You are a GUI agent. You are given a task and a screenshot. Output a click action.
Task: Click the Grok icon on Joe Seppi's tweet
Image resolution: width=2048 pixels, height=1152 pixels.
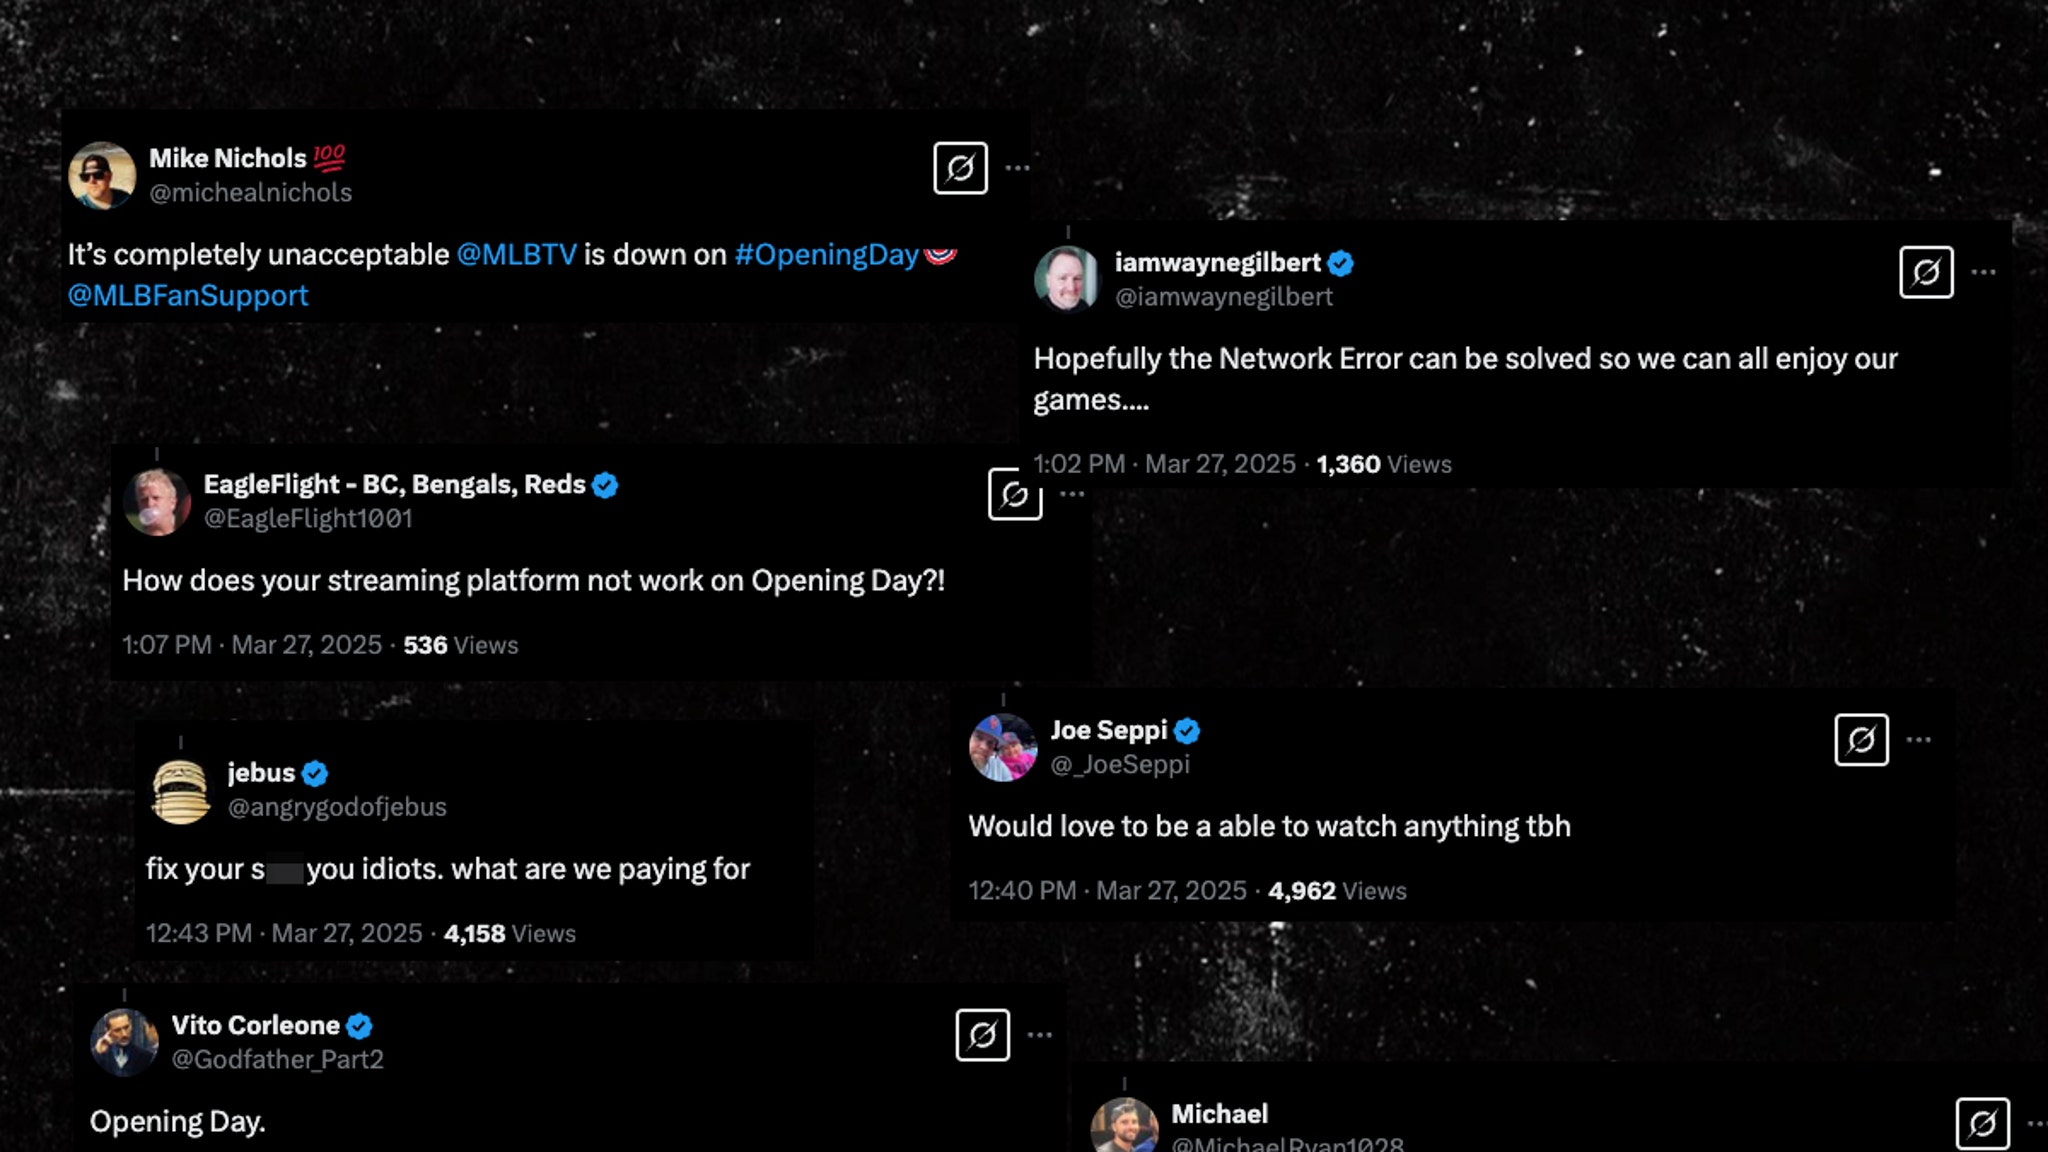point(1861,740)
